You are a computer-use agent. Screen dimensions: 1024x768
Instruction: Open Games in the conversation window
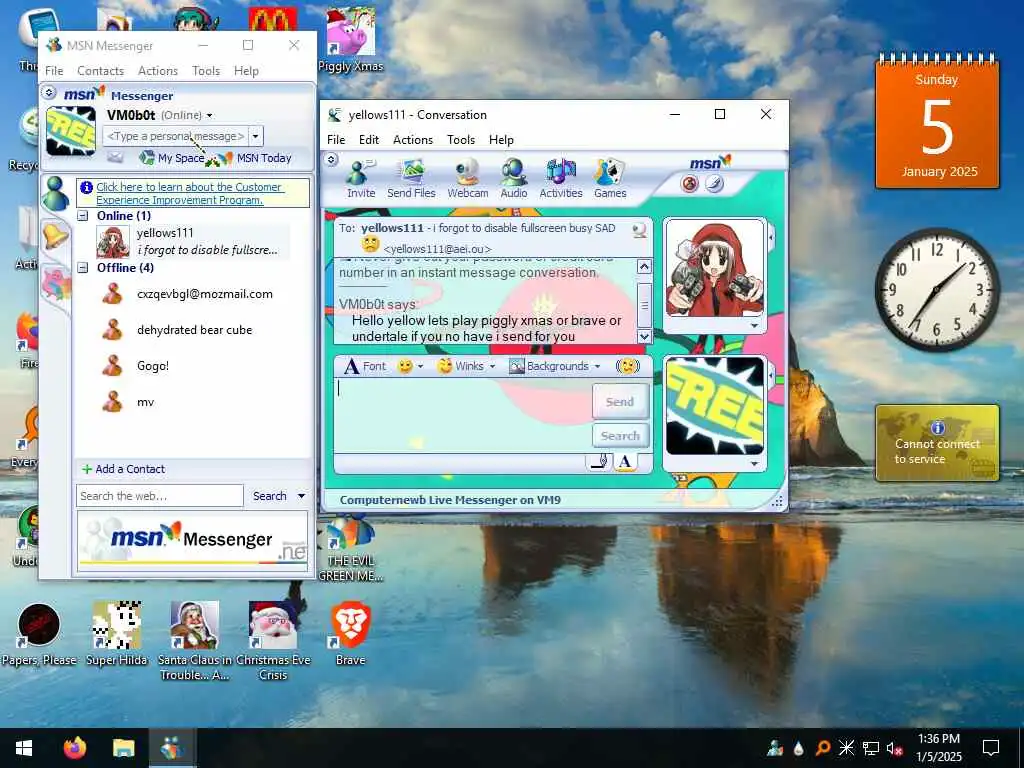(x=610, y=178)
